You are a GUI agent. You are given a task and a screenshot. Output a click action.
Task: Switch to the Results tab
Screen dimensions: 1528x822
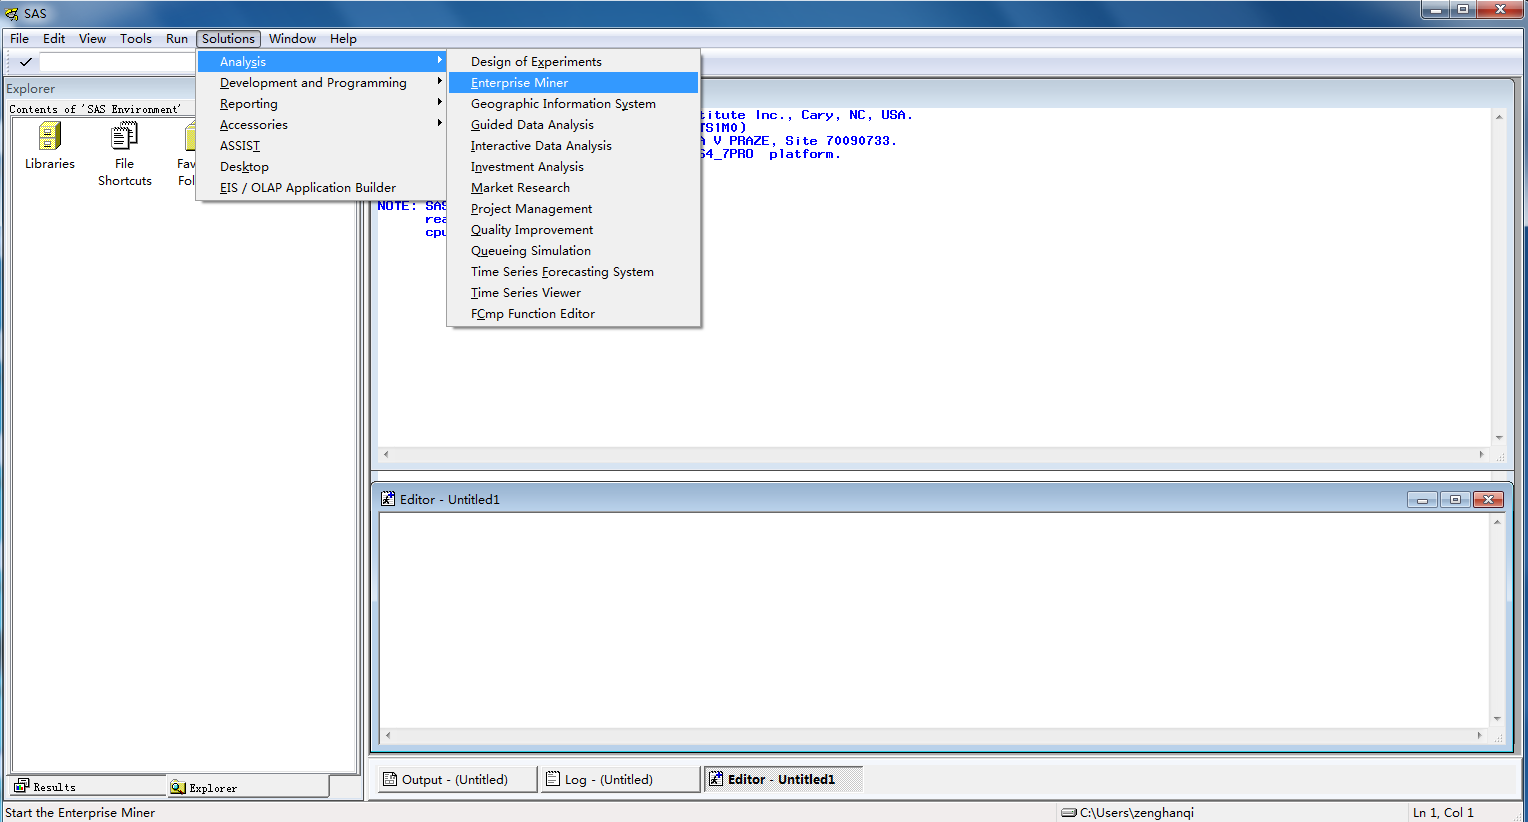87,787
